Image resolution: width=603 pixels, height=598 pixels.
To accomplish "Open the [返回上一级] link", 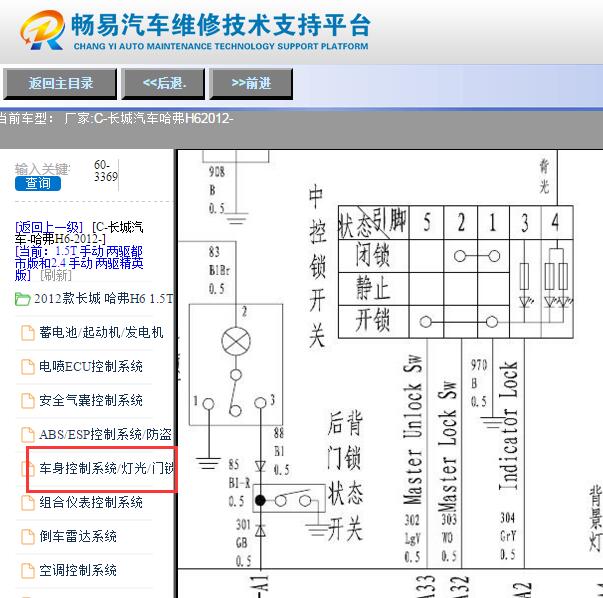I will (x=49, y=227).
